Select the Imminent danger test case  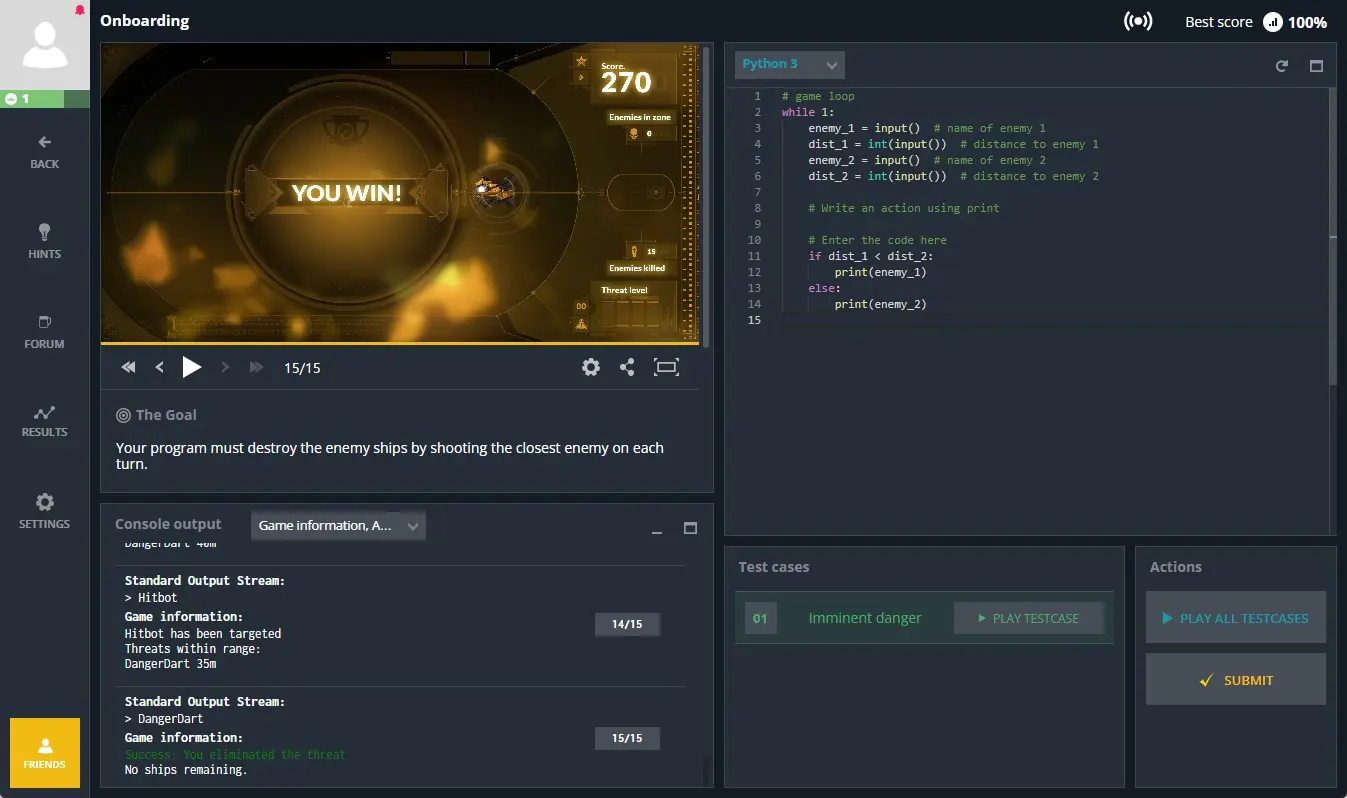864,618
